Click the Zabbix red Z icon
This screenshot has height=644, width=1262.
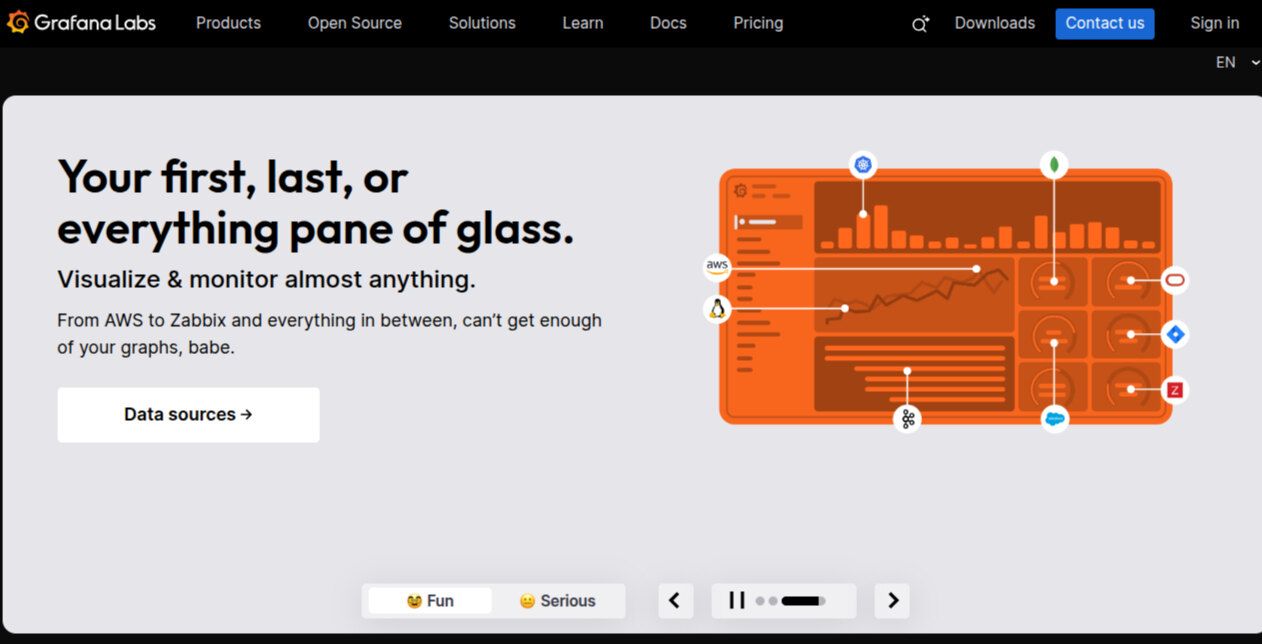tap(1175, 390)
